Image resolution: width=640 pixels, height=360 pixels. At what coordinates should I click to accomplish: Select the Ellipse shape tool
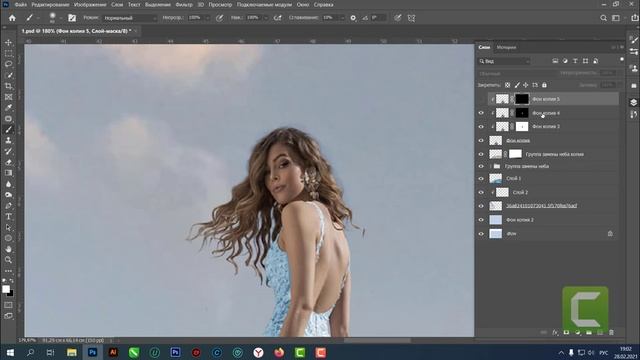point(8,238)
